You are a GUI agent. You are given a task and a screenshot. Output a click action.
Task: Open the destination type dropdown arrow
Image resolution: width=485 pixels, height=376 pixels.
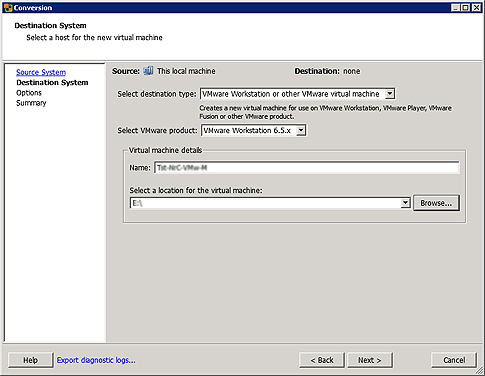coord(389,94)
